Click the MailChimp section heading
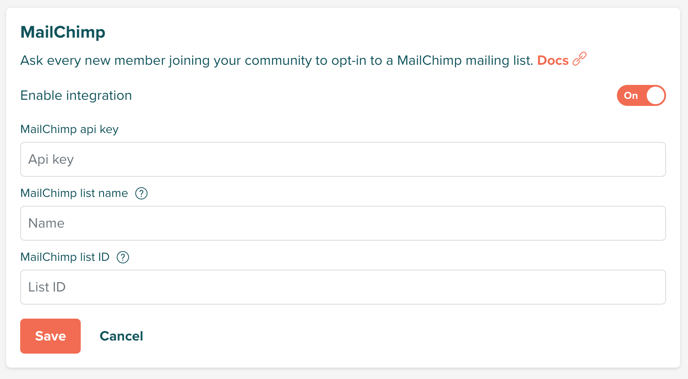688x379 pixels. pos(63,32)
